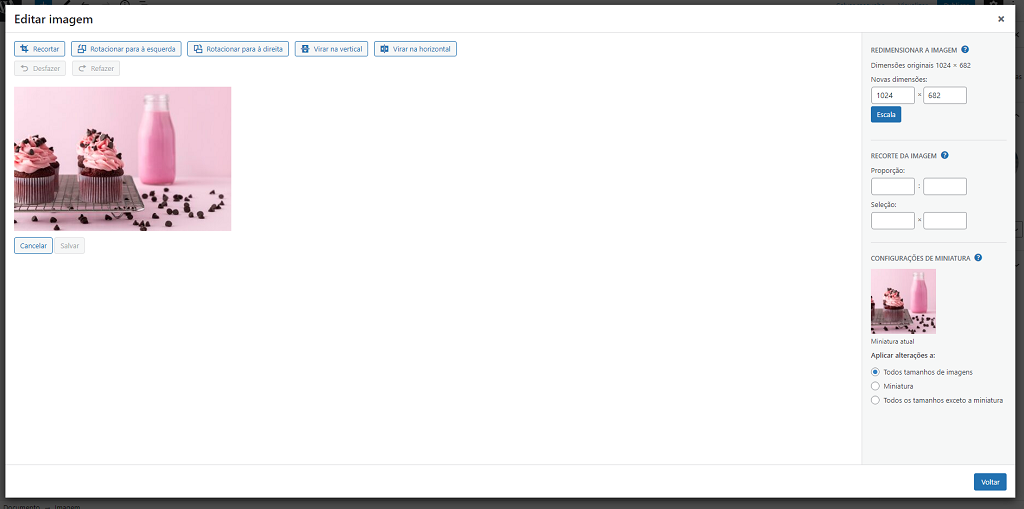This screenshot has width=1024, height=509.
Task: Click the Recortar crop tool button
Action: pos(40,49)
